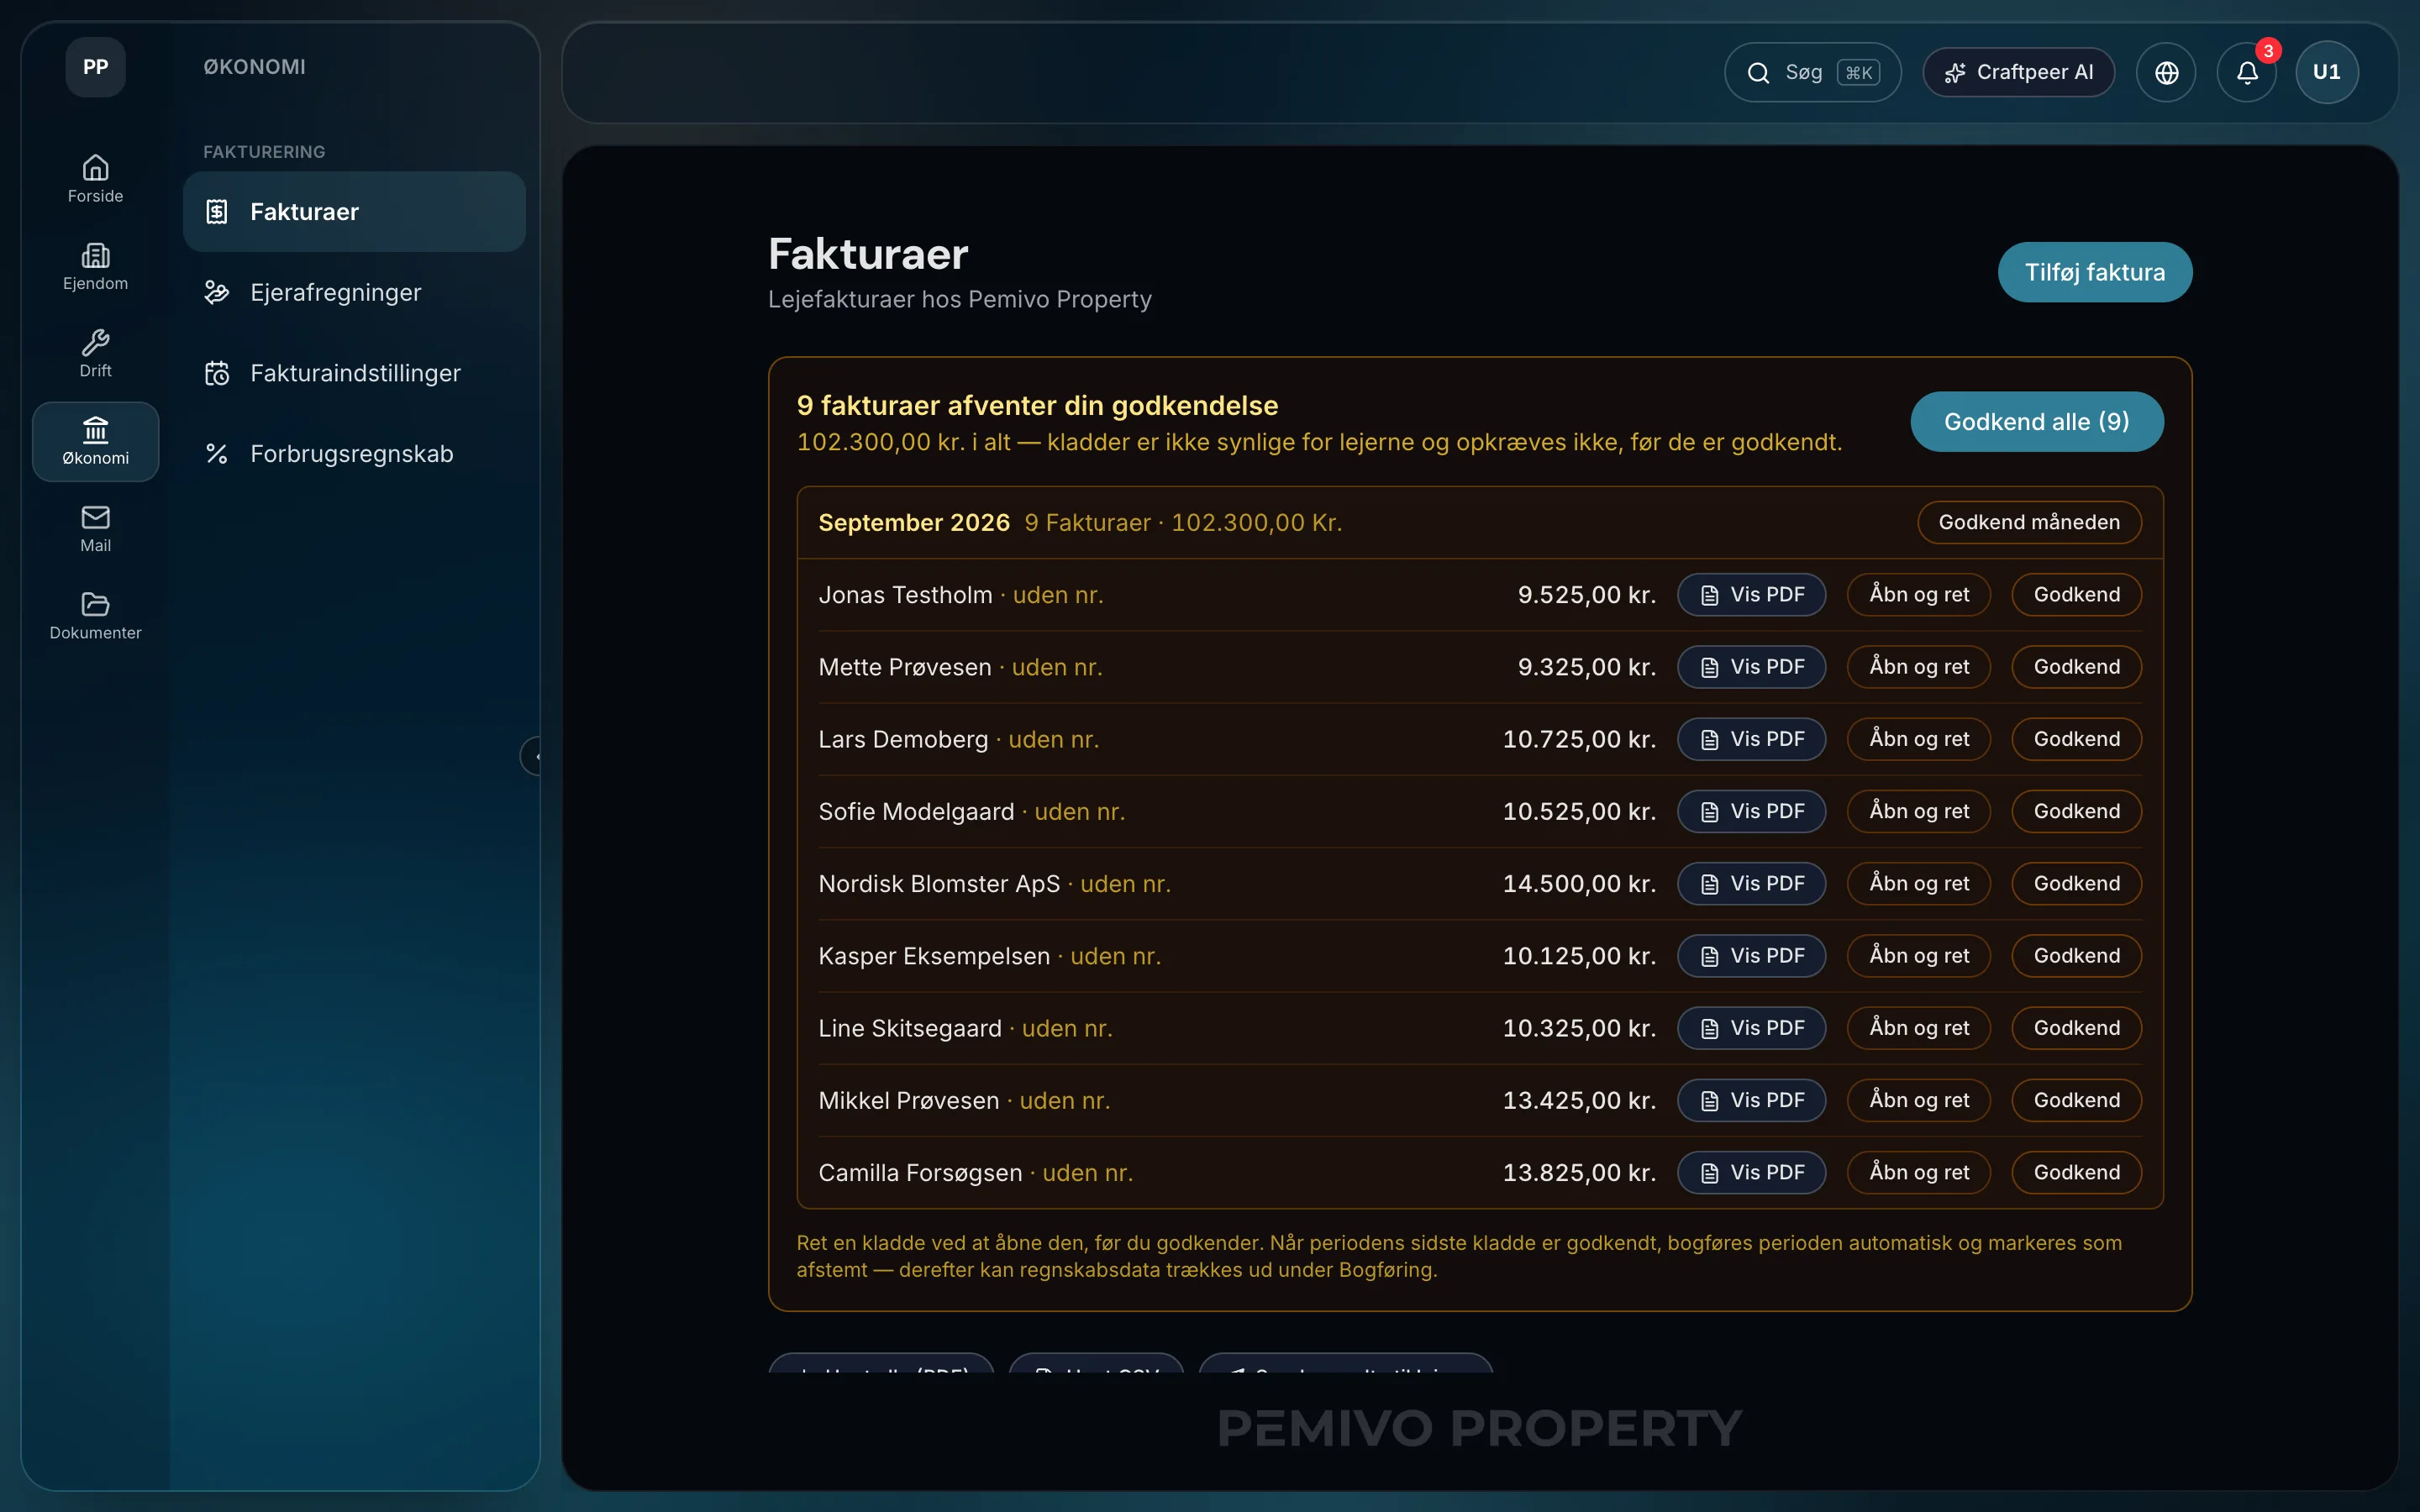Approve Line Skitsegaard invoice with Godkend

(2076, 1028)
